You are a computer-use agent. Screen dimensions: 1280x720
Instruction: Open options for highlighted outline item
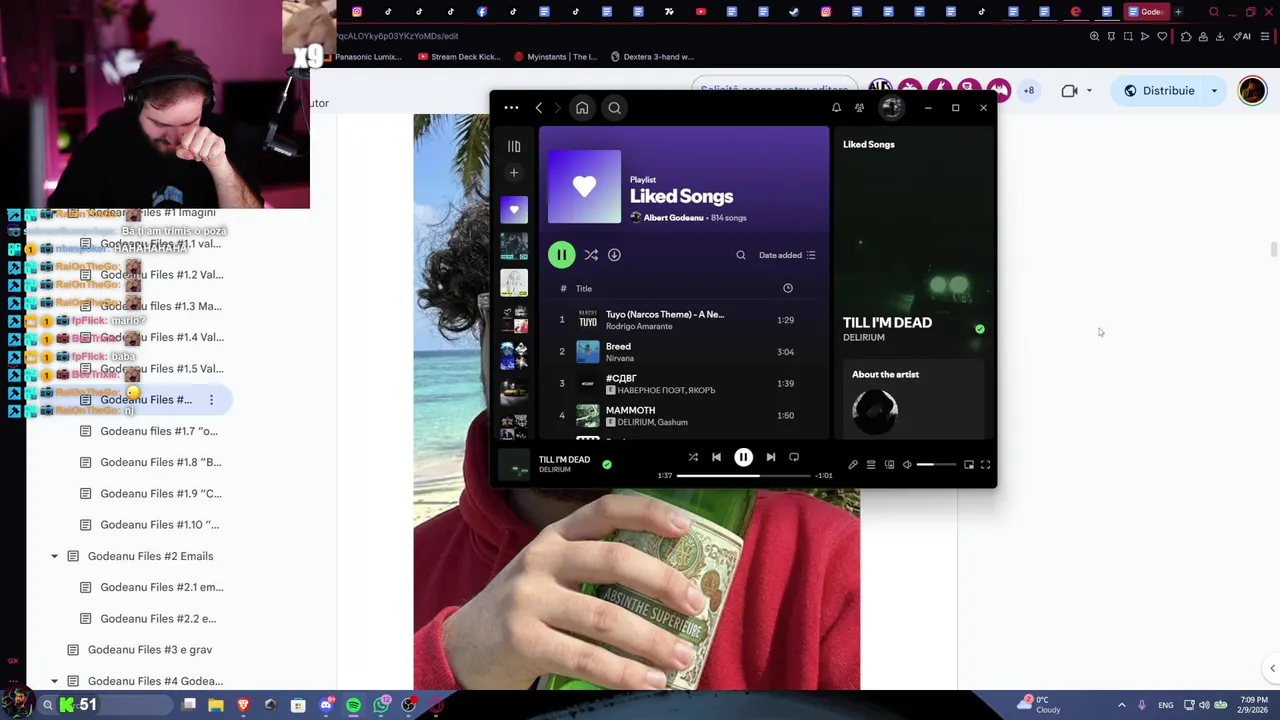211,400
